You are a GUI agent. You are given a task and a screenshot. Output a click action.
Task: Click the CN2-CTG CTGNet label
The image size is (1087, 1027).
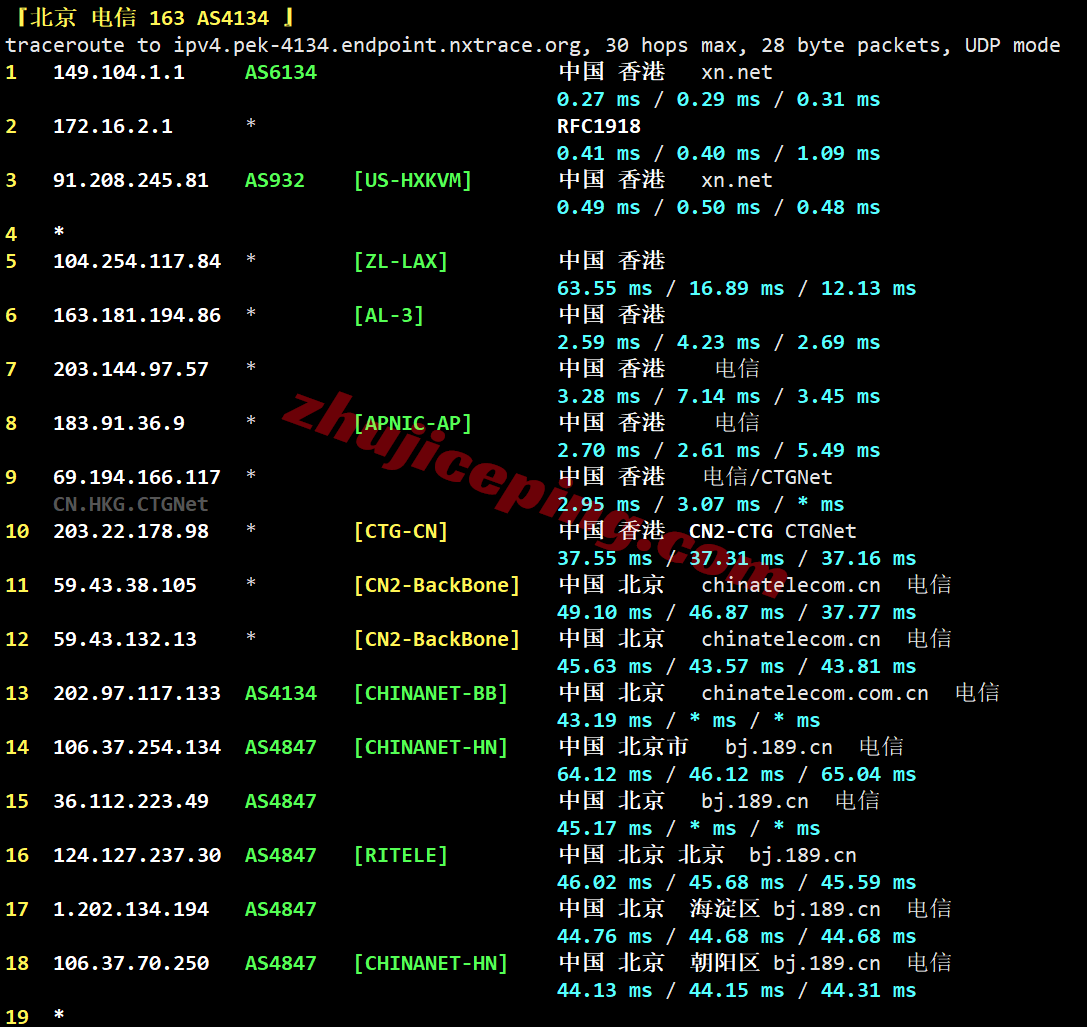tap(773, 532)
